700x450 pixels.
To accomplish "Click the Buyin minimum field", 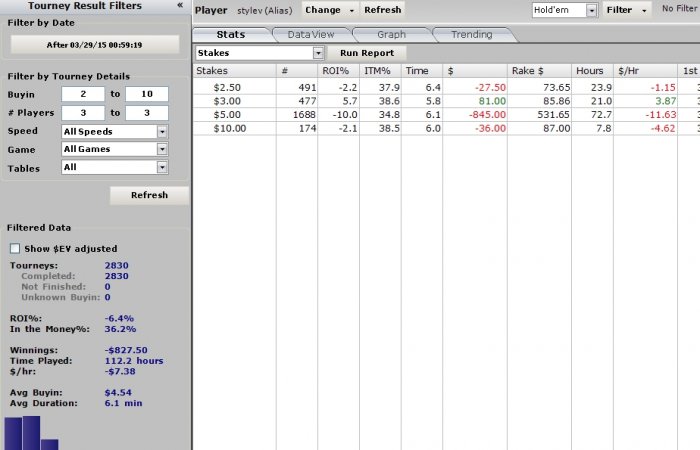I will (83, 94).
